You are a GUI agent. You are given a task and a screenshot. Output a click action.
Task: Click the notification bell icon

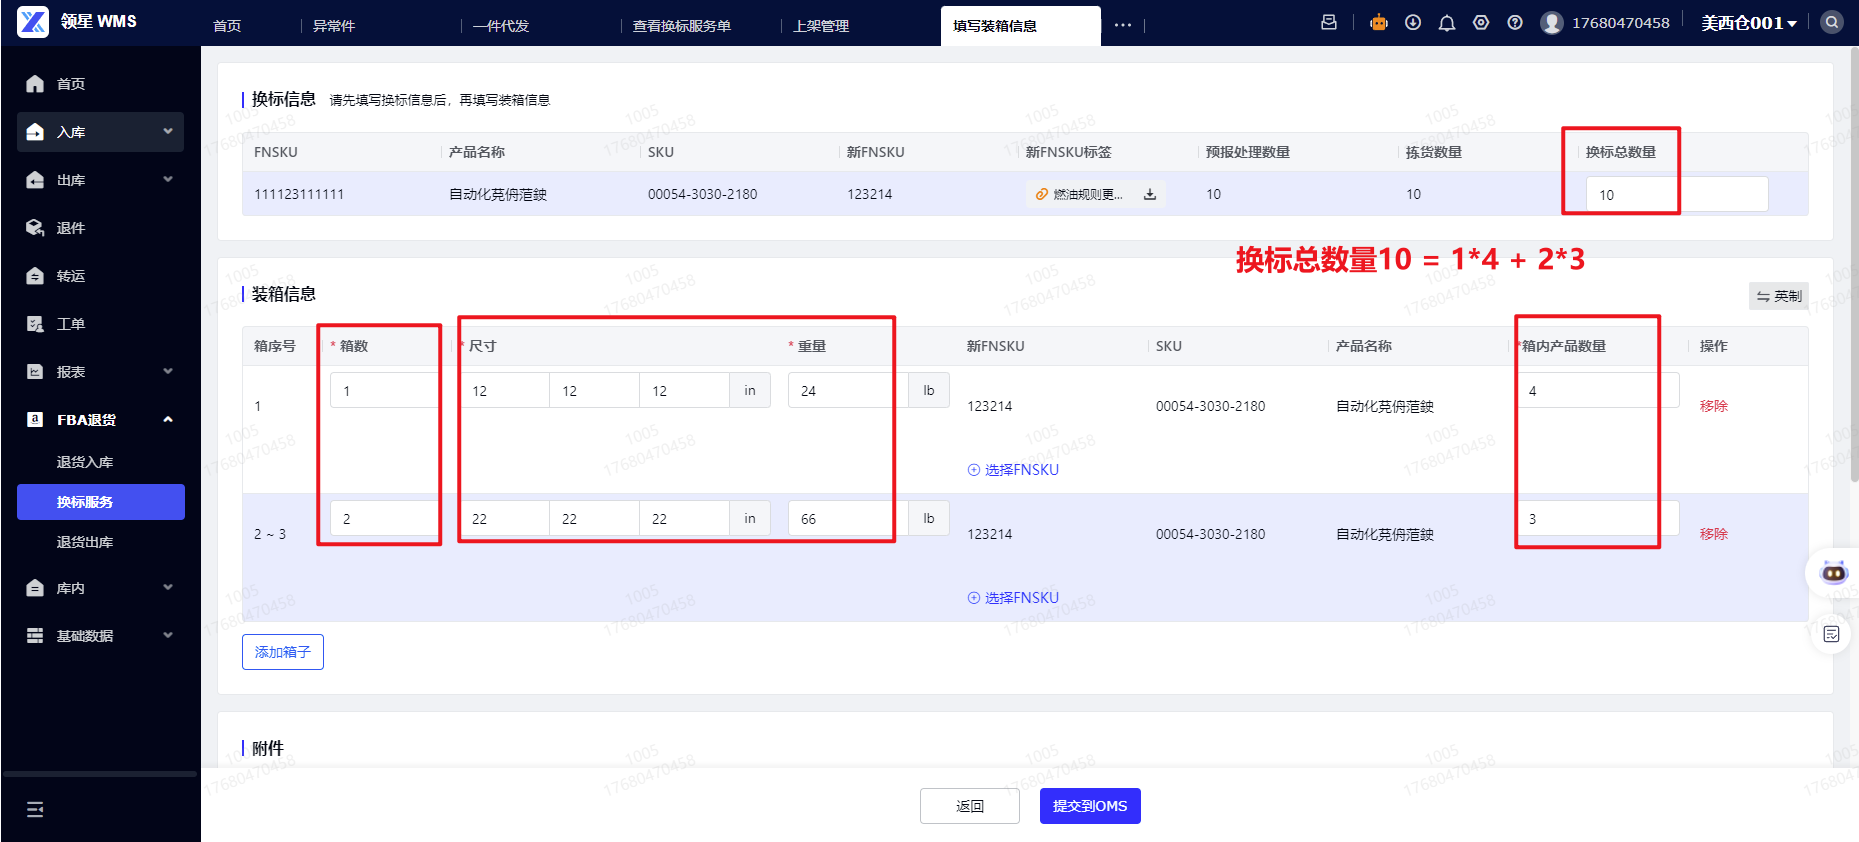1446,23
